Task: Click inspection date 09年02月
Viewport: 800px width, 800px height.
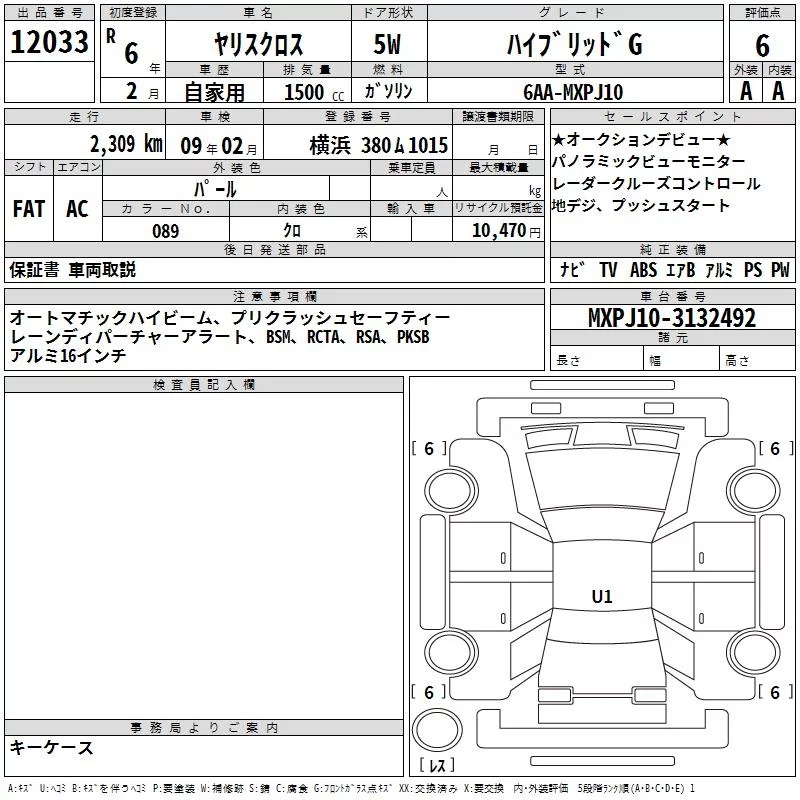Action: tap(219, 146)
